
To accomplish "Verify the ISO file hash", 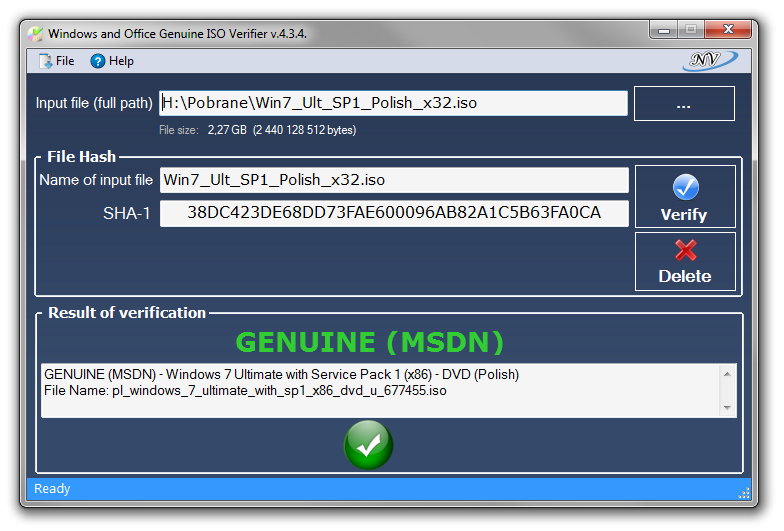I will click(x=685, y=196).
